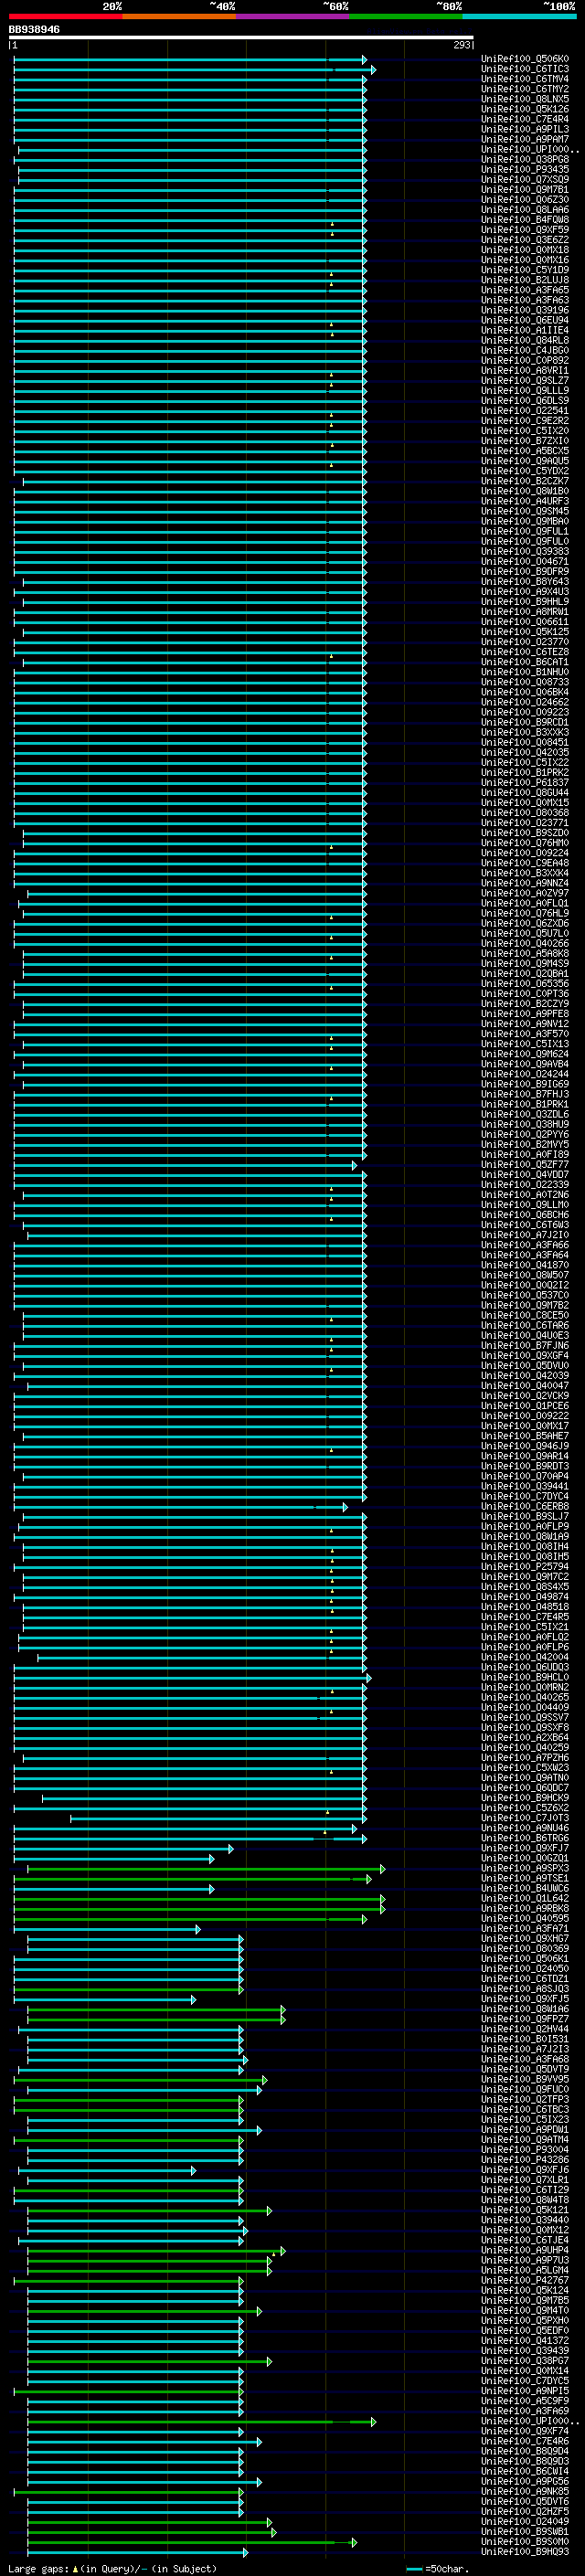585x2576 pixels.
Task: Select UniRef100_Q38PG8 label
Action: click(525, 160)
